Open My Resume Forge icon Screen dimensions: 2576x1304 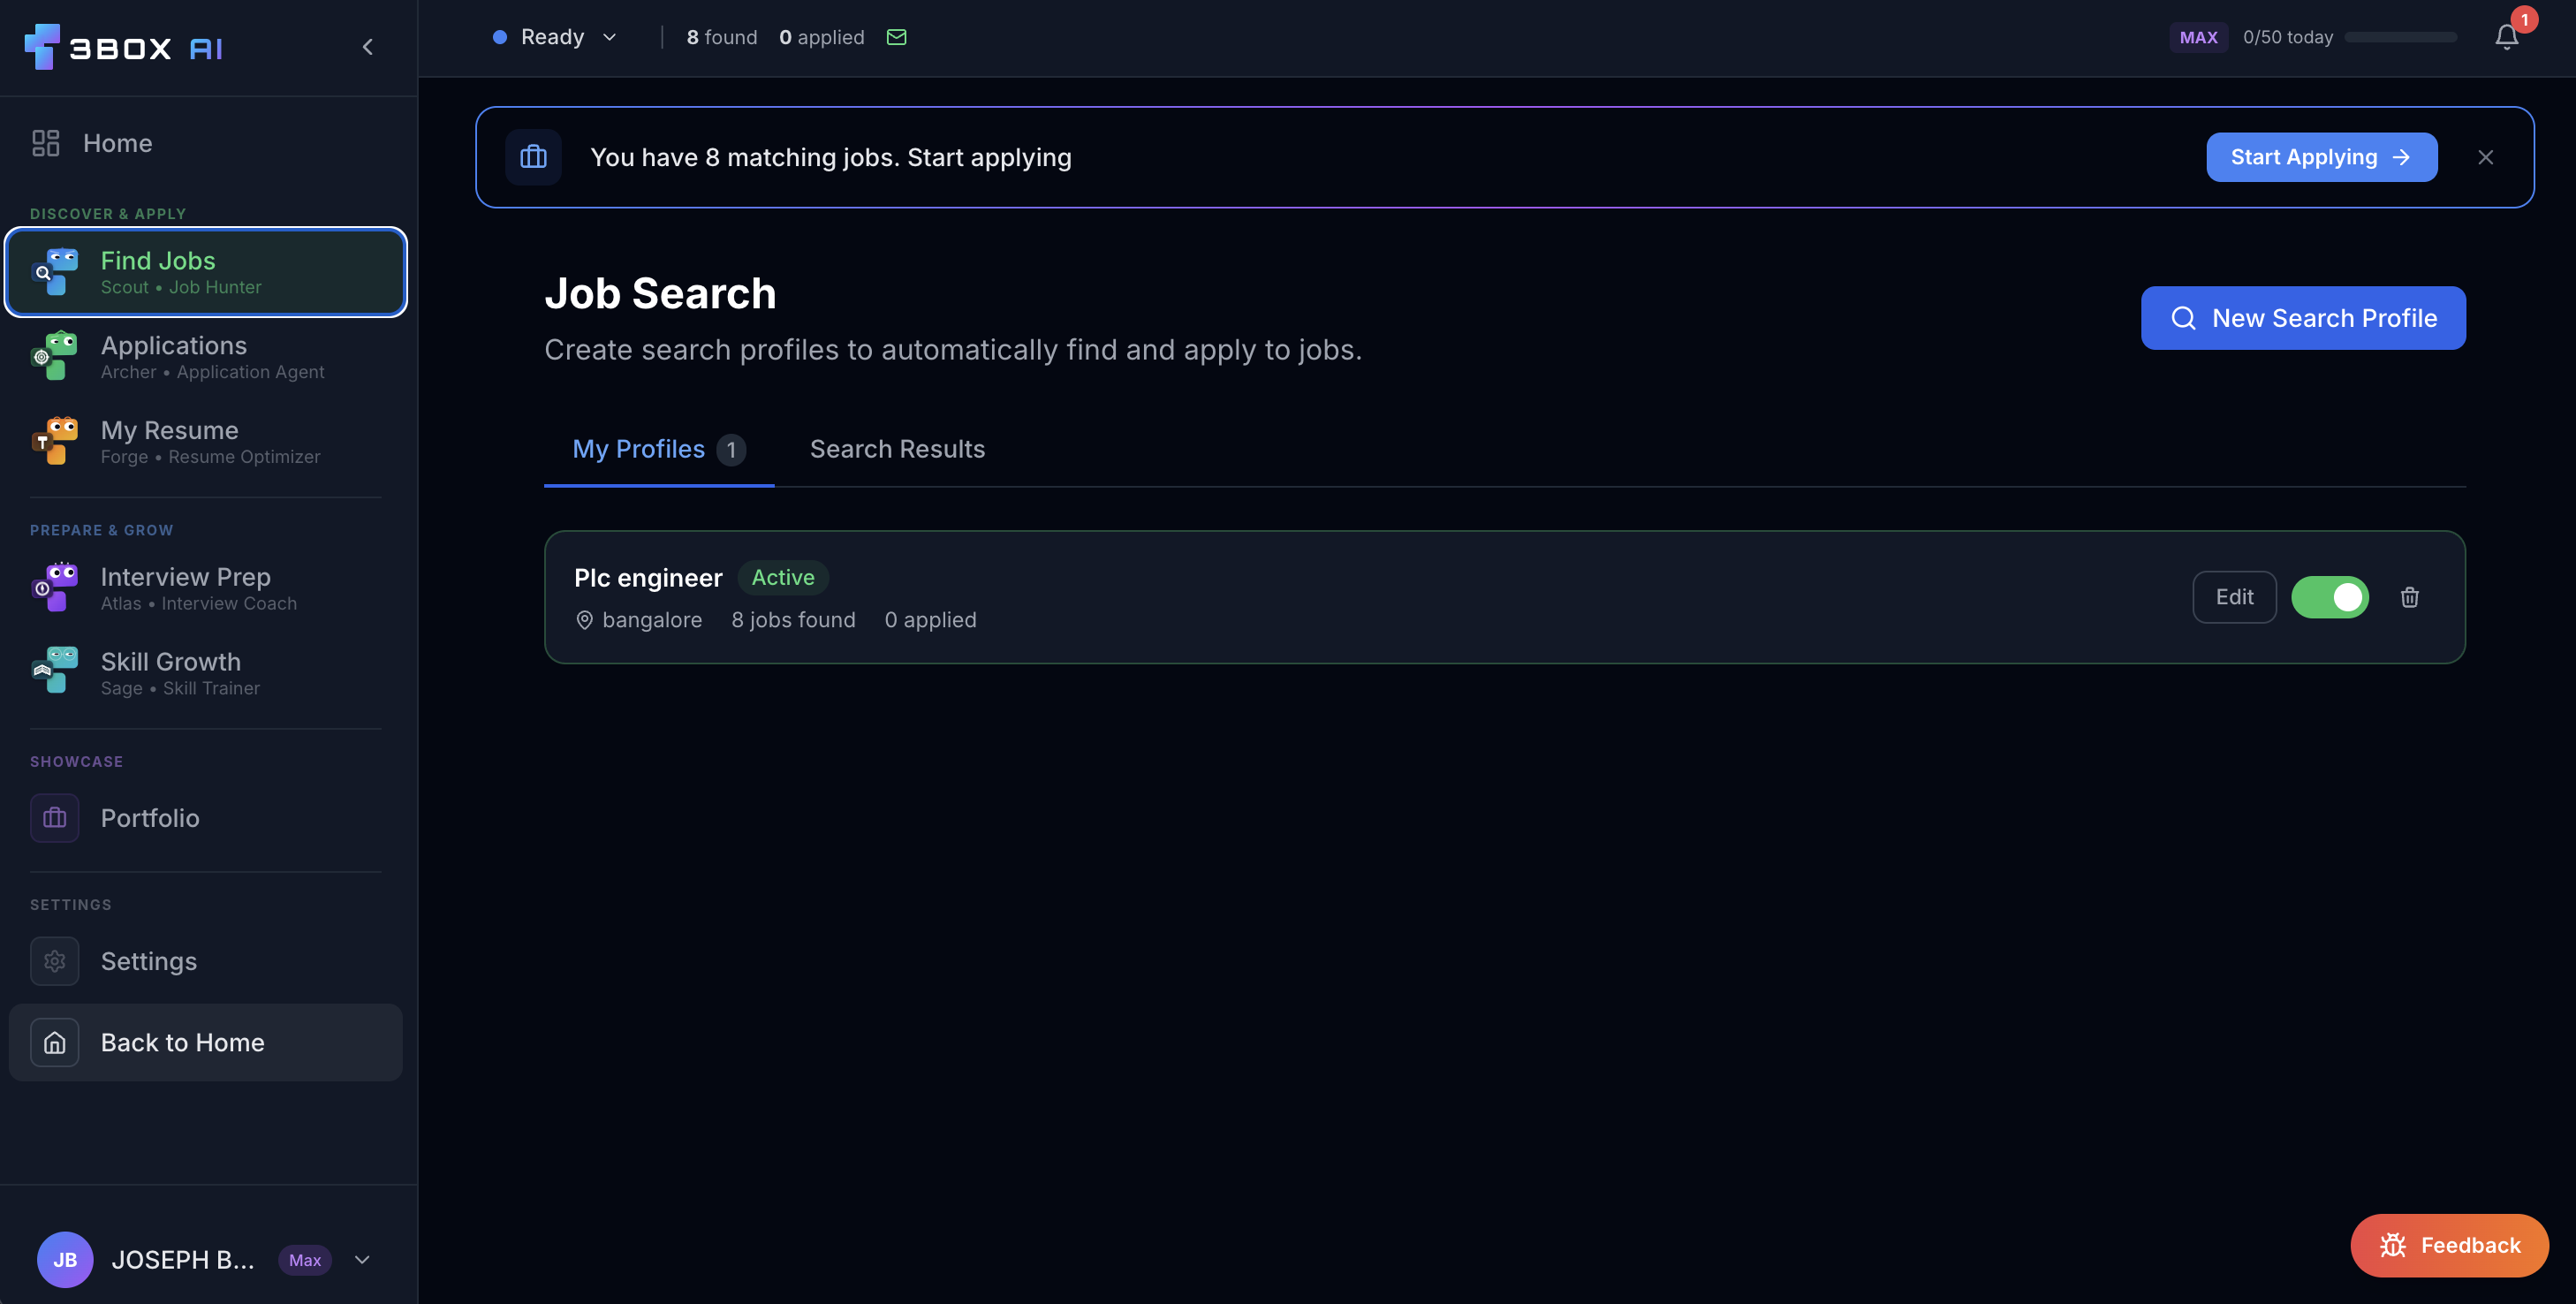pyautogui.click(x=54, y=441)
